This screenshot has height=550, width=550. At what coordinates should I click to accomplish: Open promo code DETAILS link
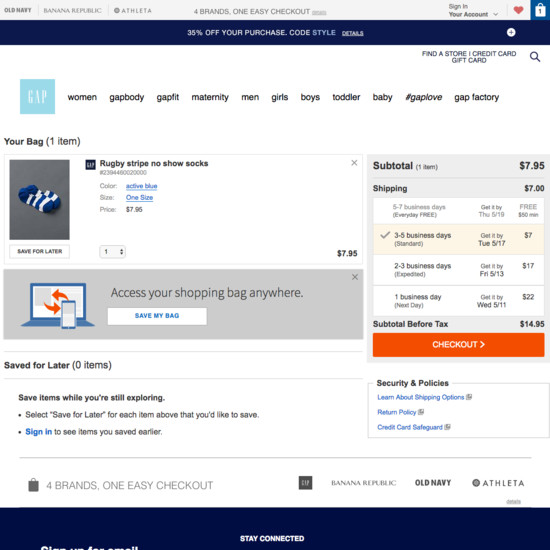click(353, 33)
